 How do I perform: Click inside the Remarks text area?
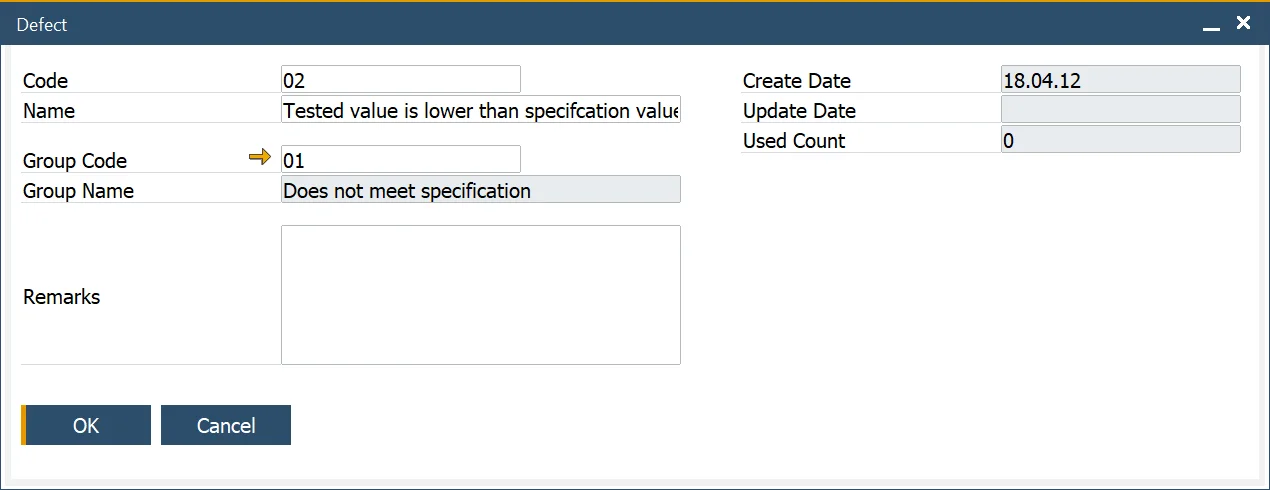480,295
